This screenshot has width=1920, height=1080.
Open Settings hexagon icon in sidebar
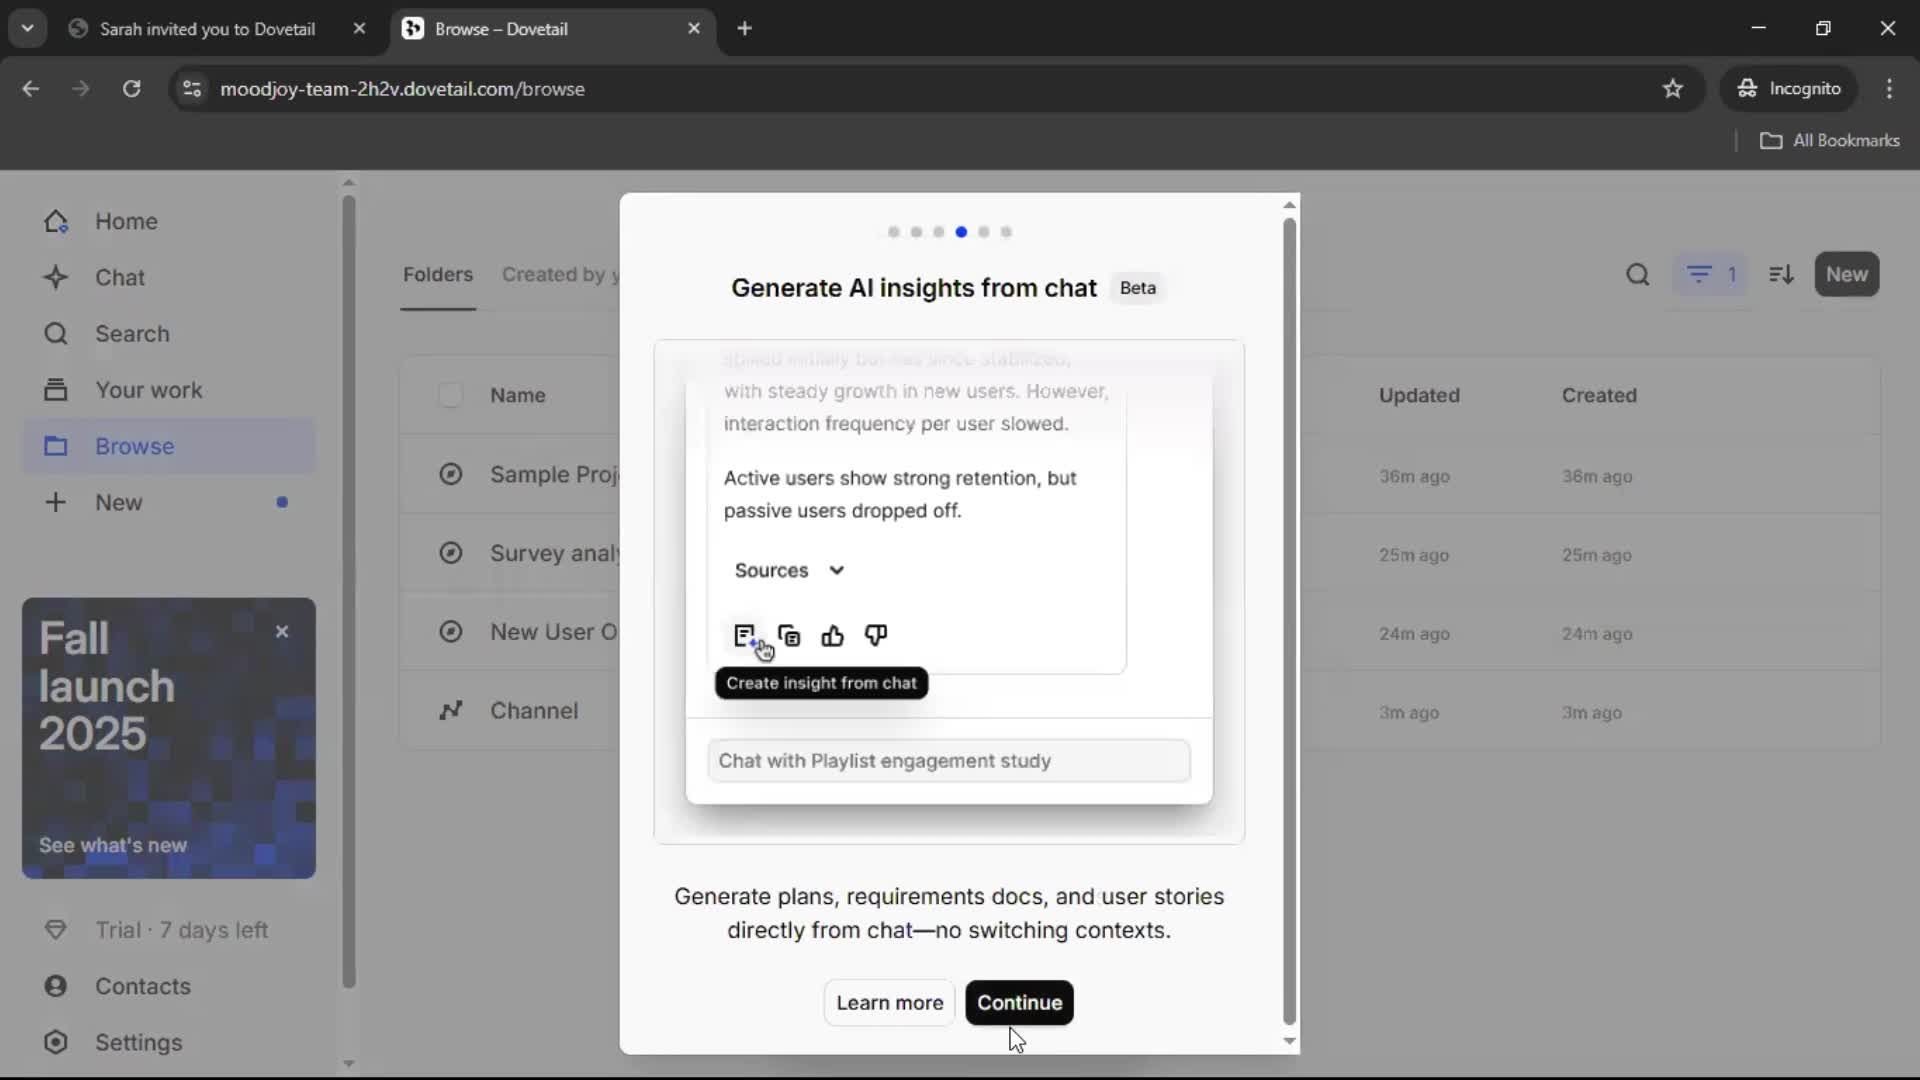(x=56, y=1042)
